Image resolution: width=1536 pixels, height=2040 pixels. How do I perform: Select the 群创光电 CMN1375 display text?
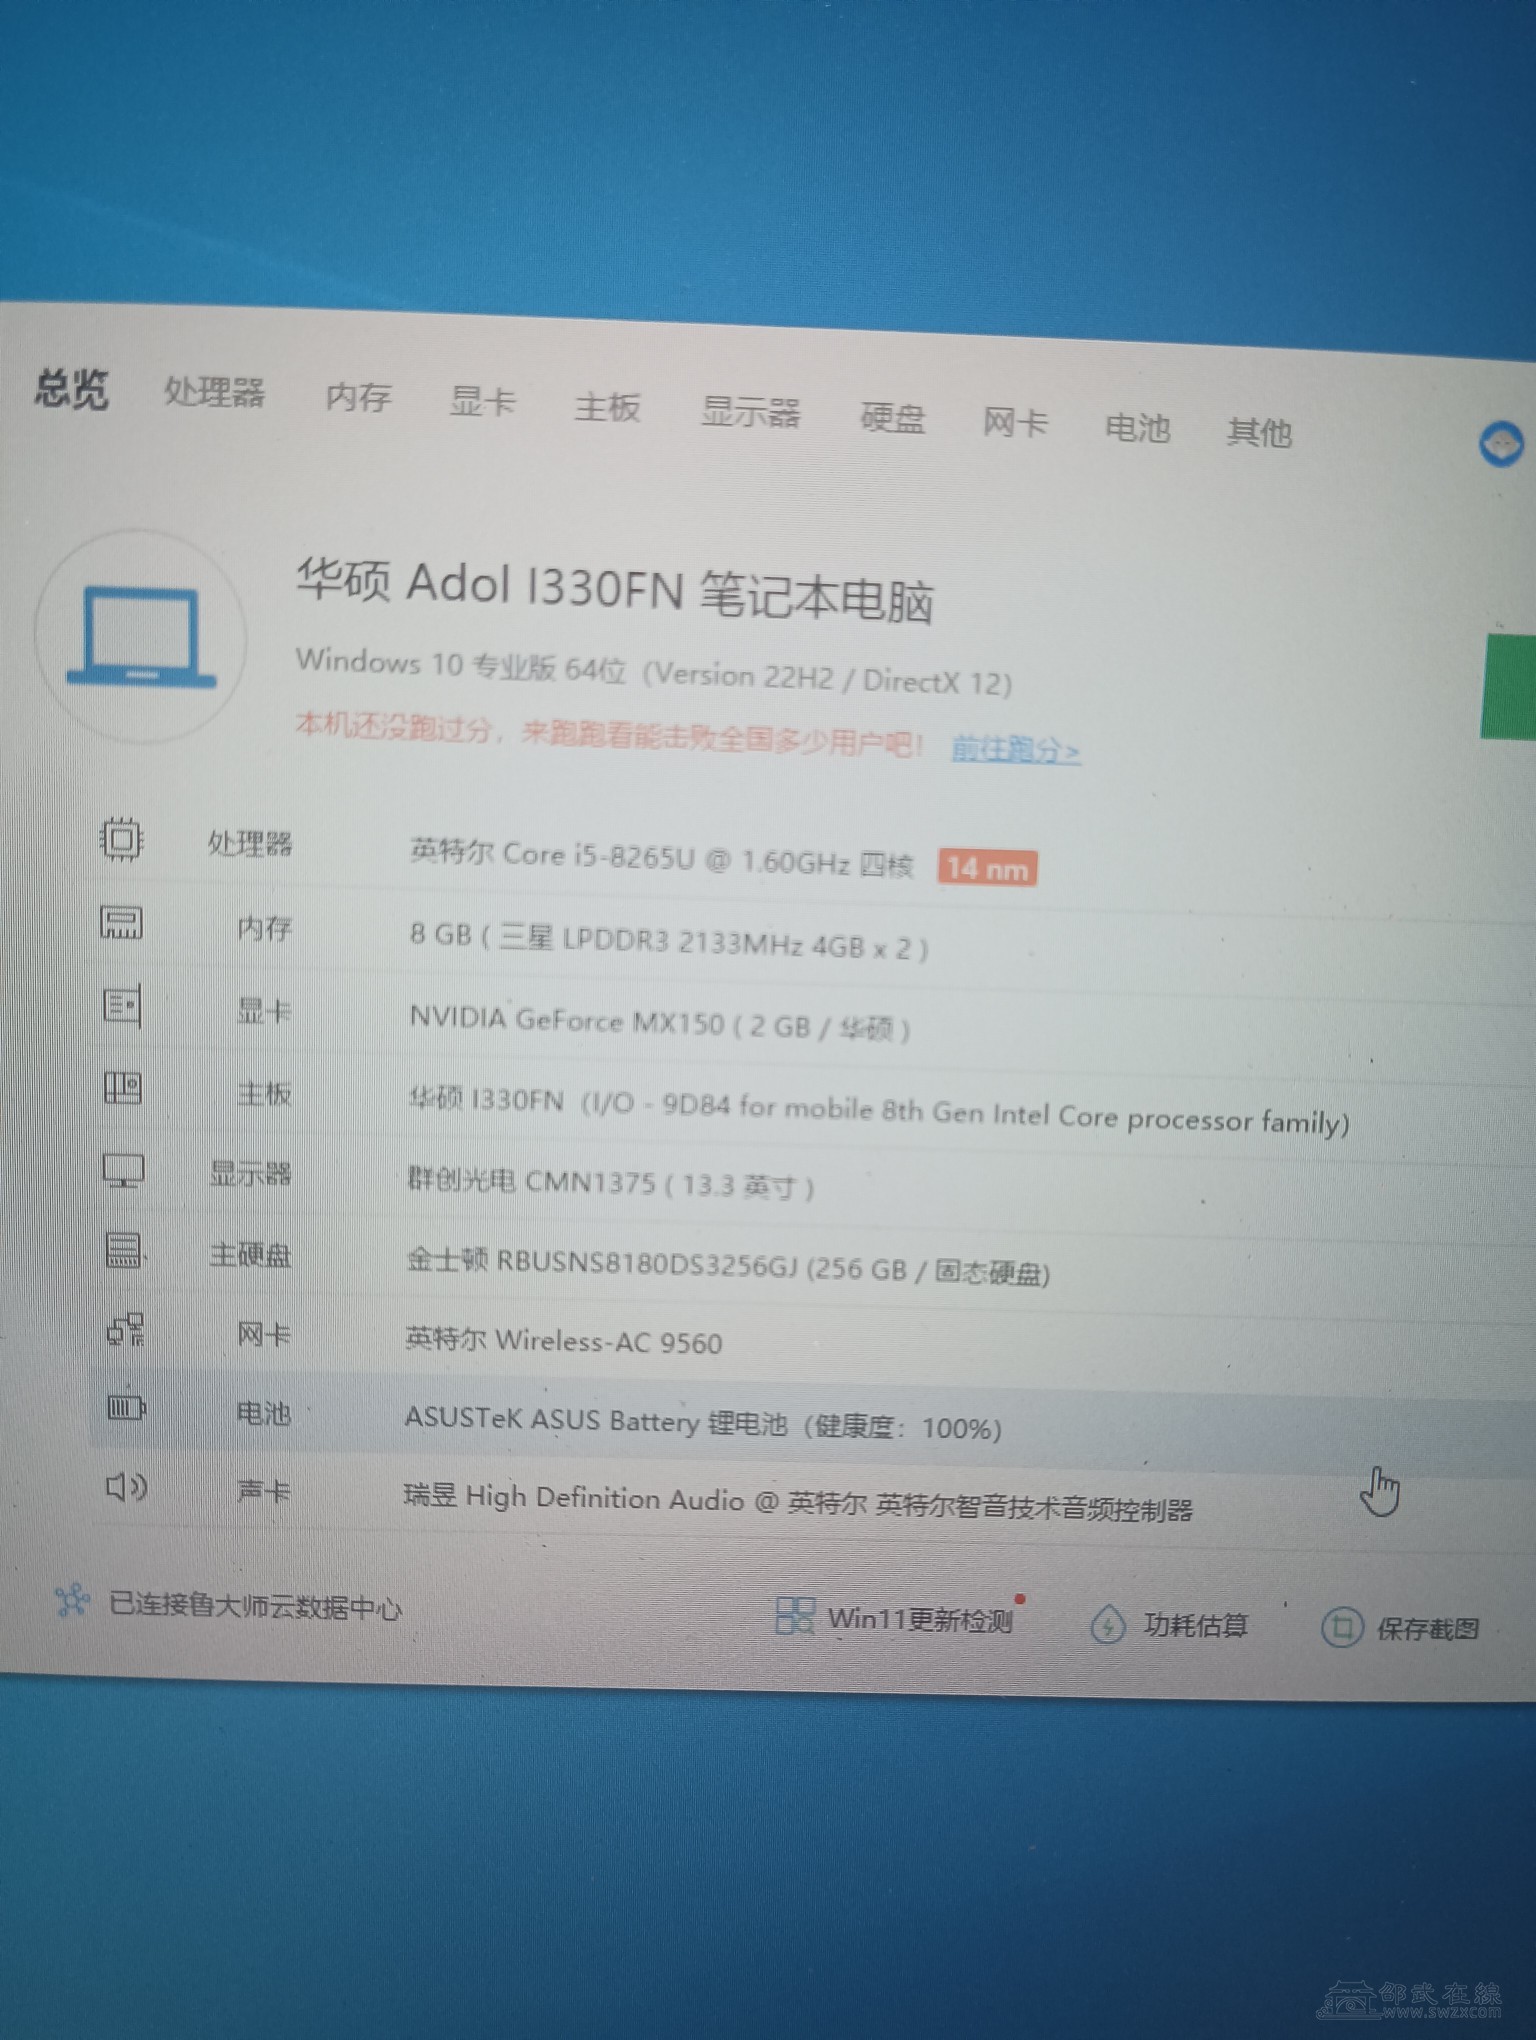pos(610,1182)
